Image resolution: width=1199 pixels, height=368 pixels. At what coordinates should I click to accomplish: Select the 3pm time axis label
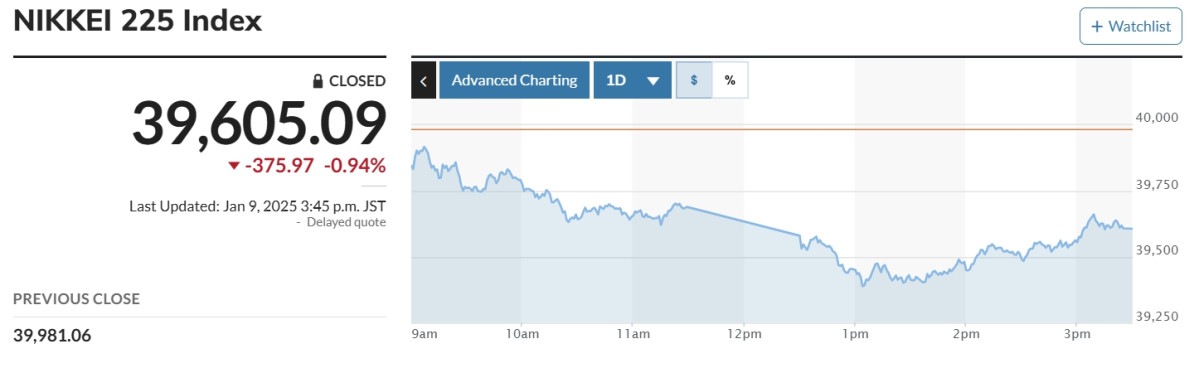pyautogui.click(x=1077, y=335)
